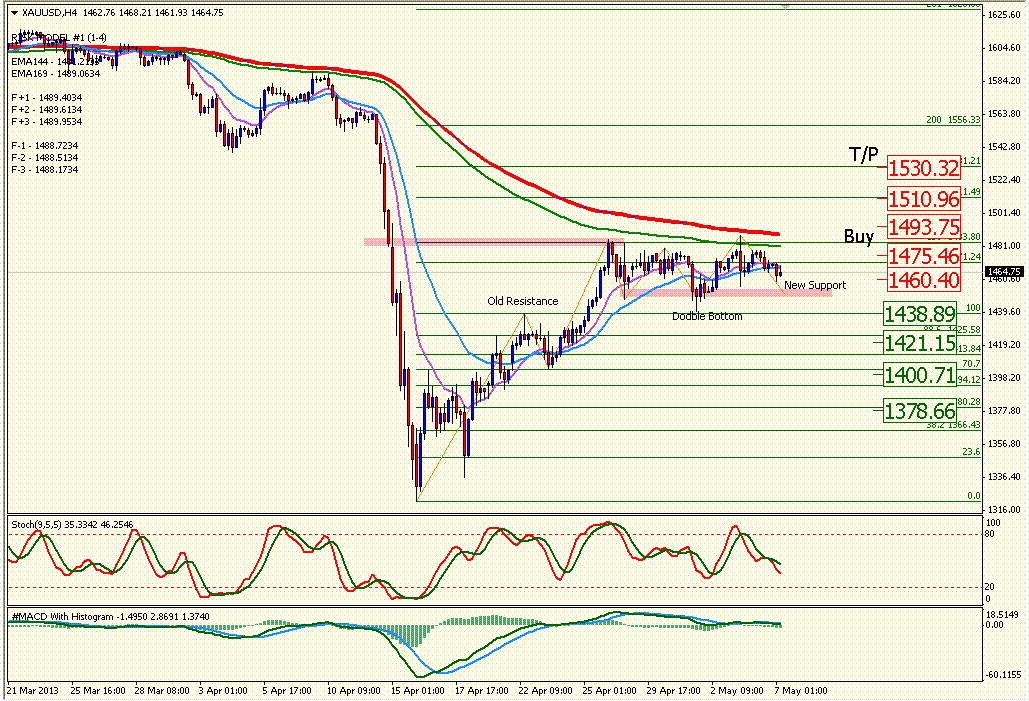Viewport: 1029px width, 701px height.
Task: Select the EMA169 - 1489.0634 label
Action: click(56, 74)
